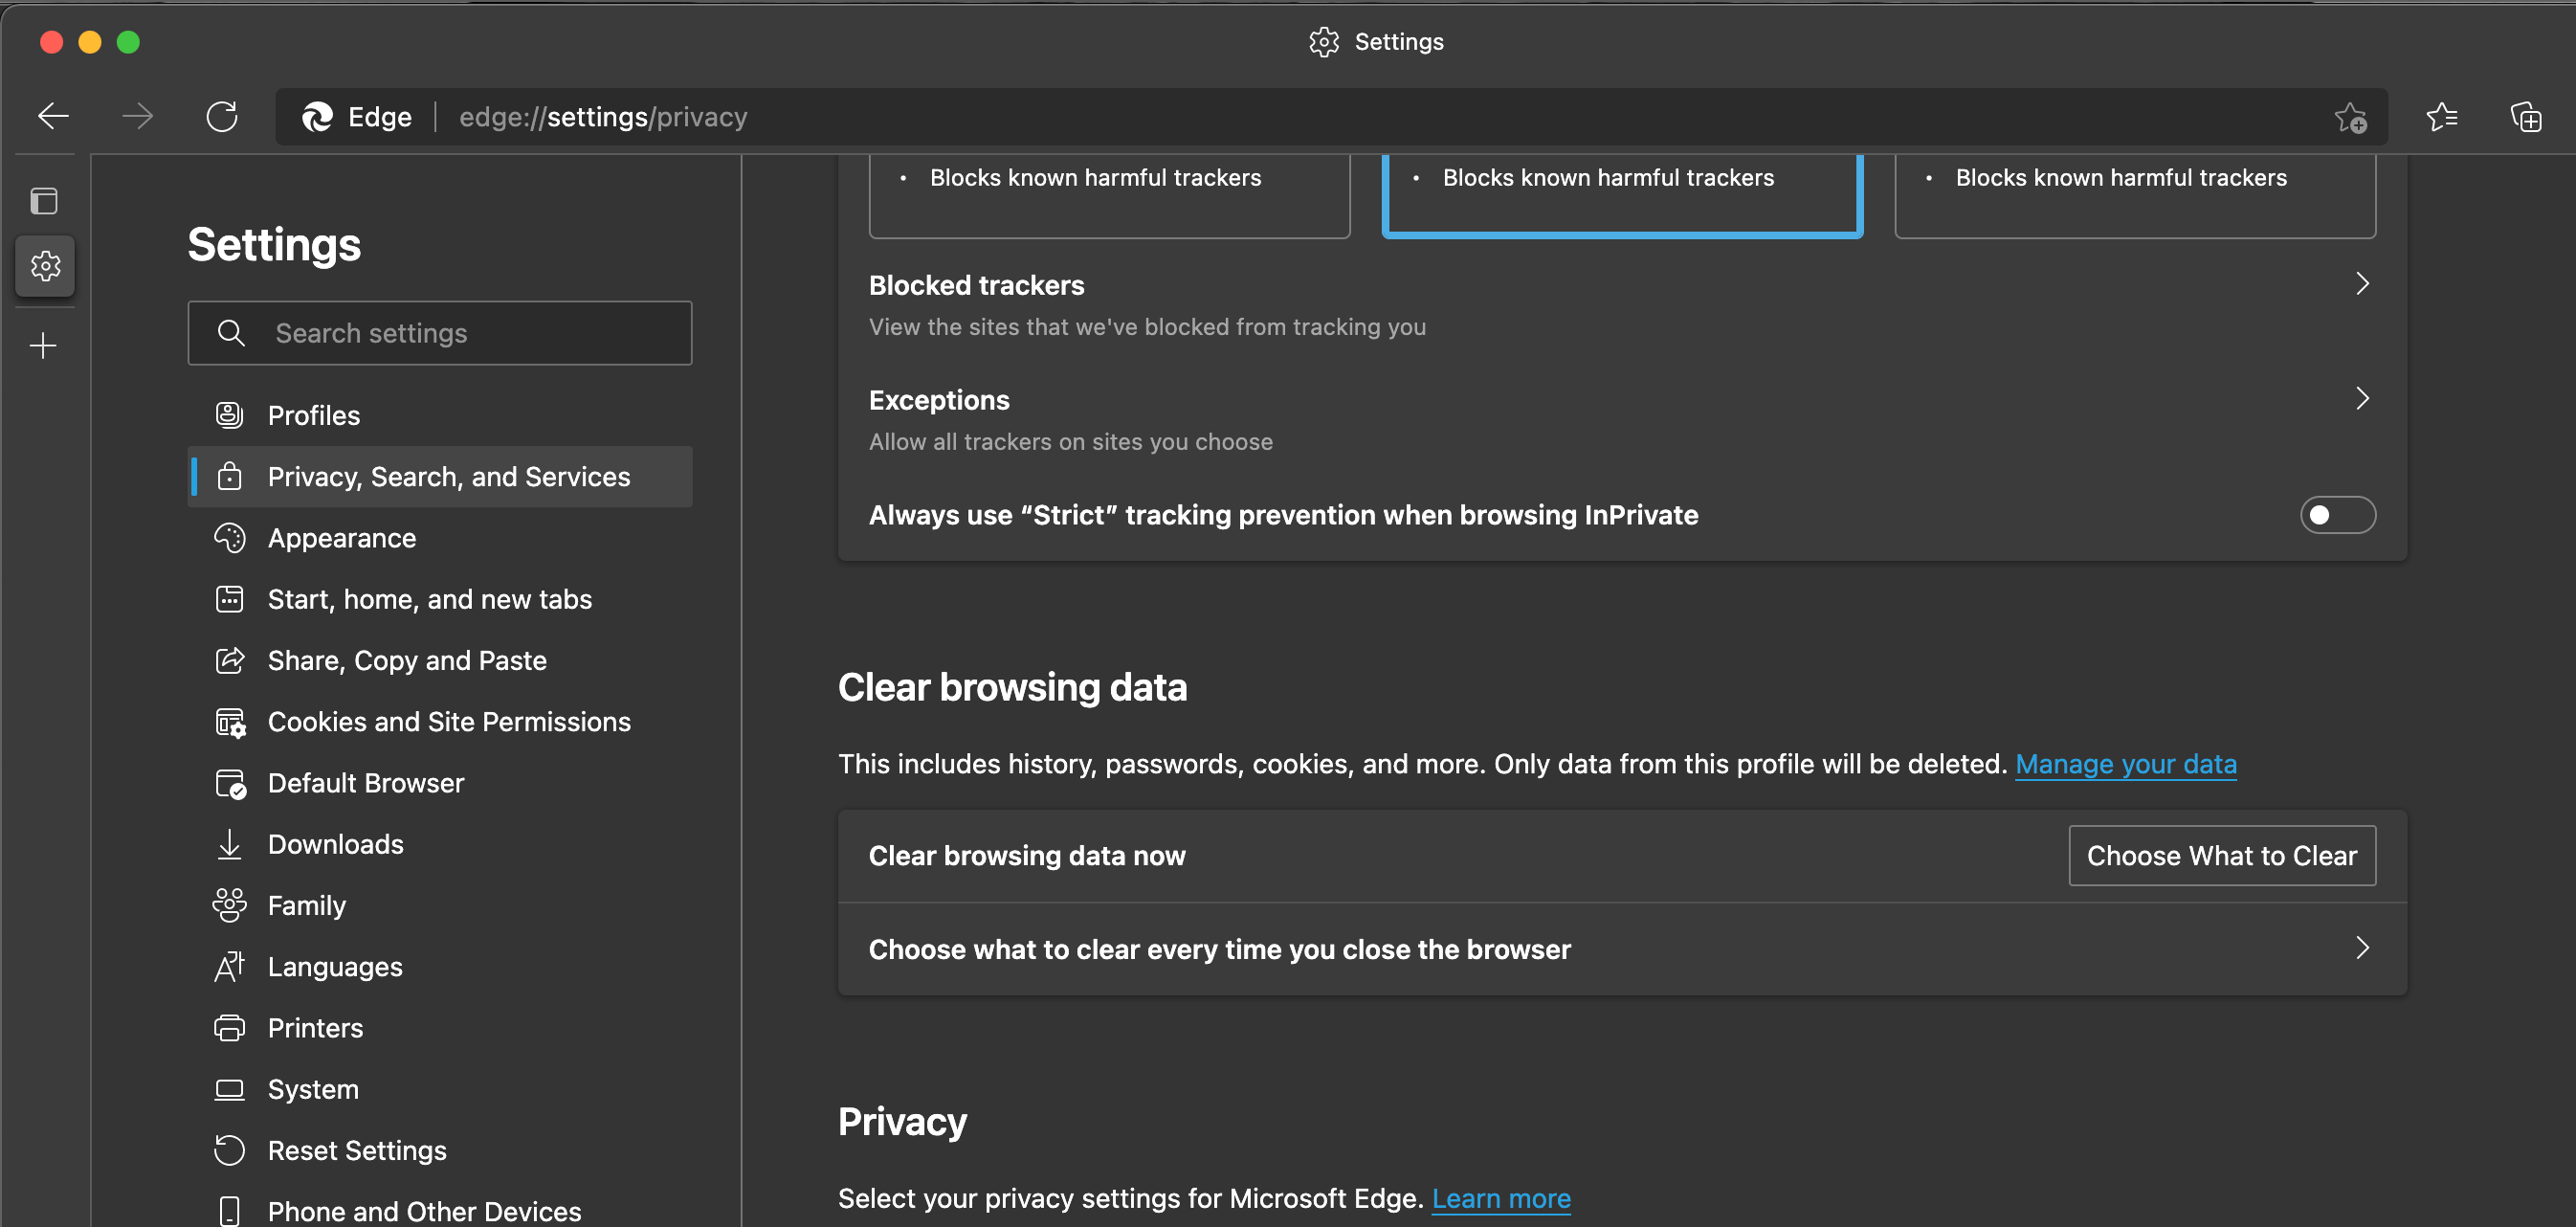Go to Cookies and Site Permissions

[x=448, y=722]
